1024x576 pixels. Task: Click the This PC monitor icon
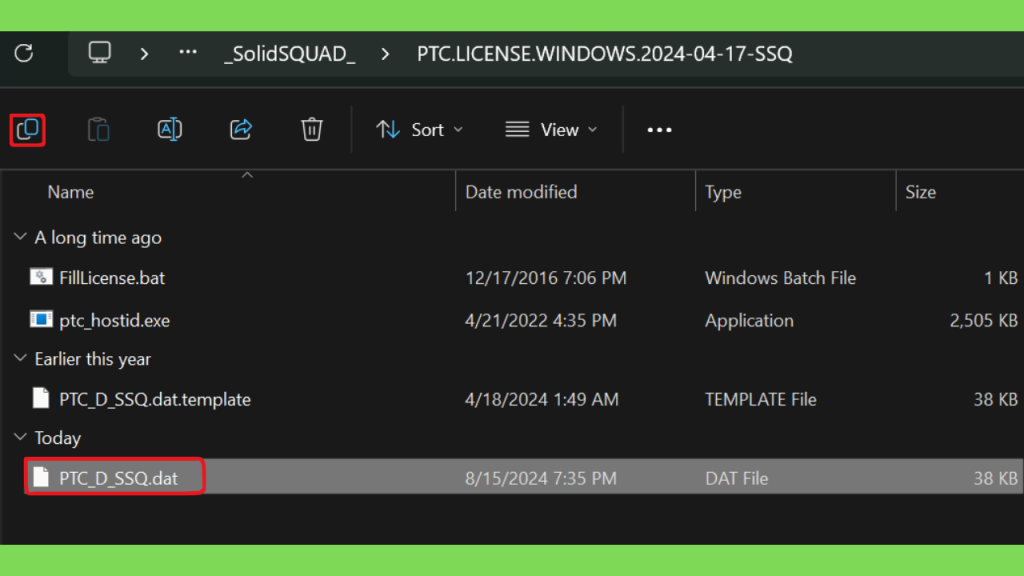[100, 52]
